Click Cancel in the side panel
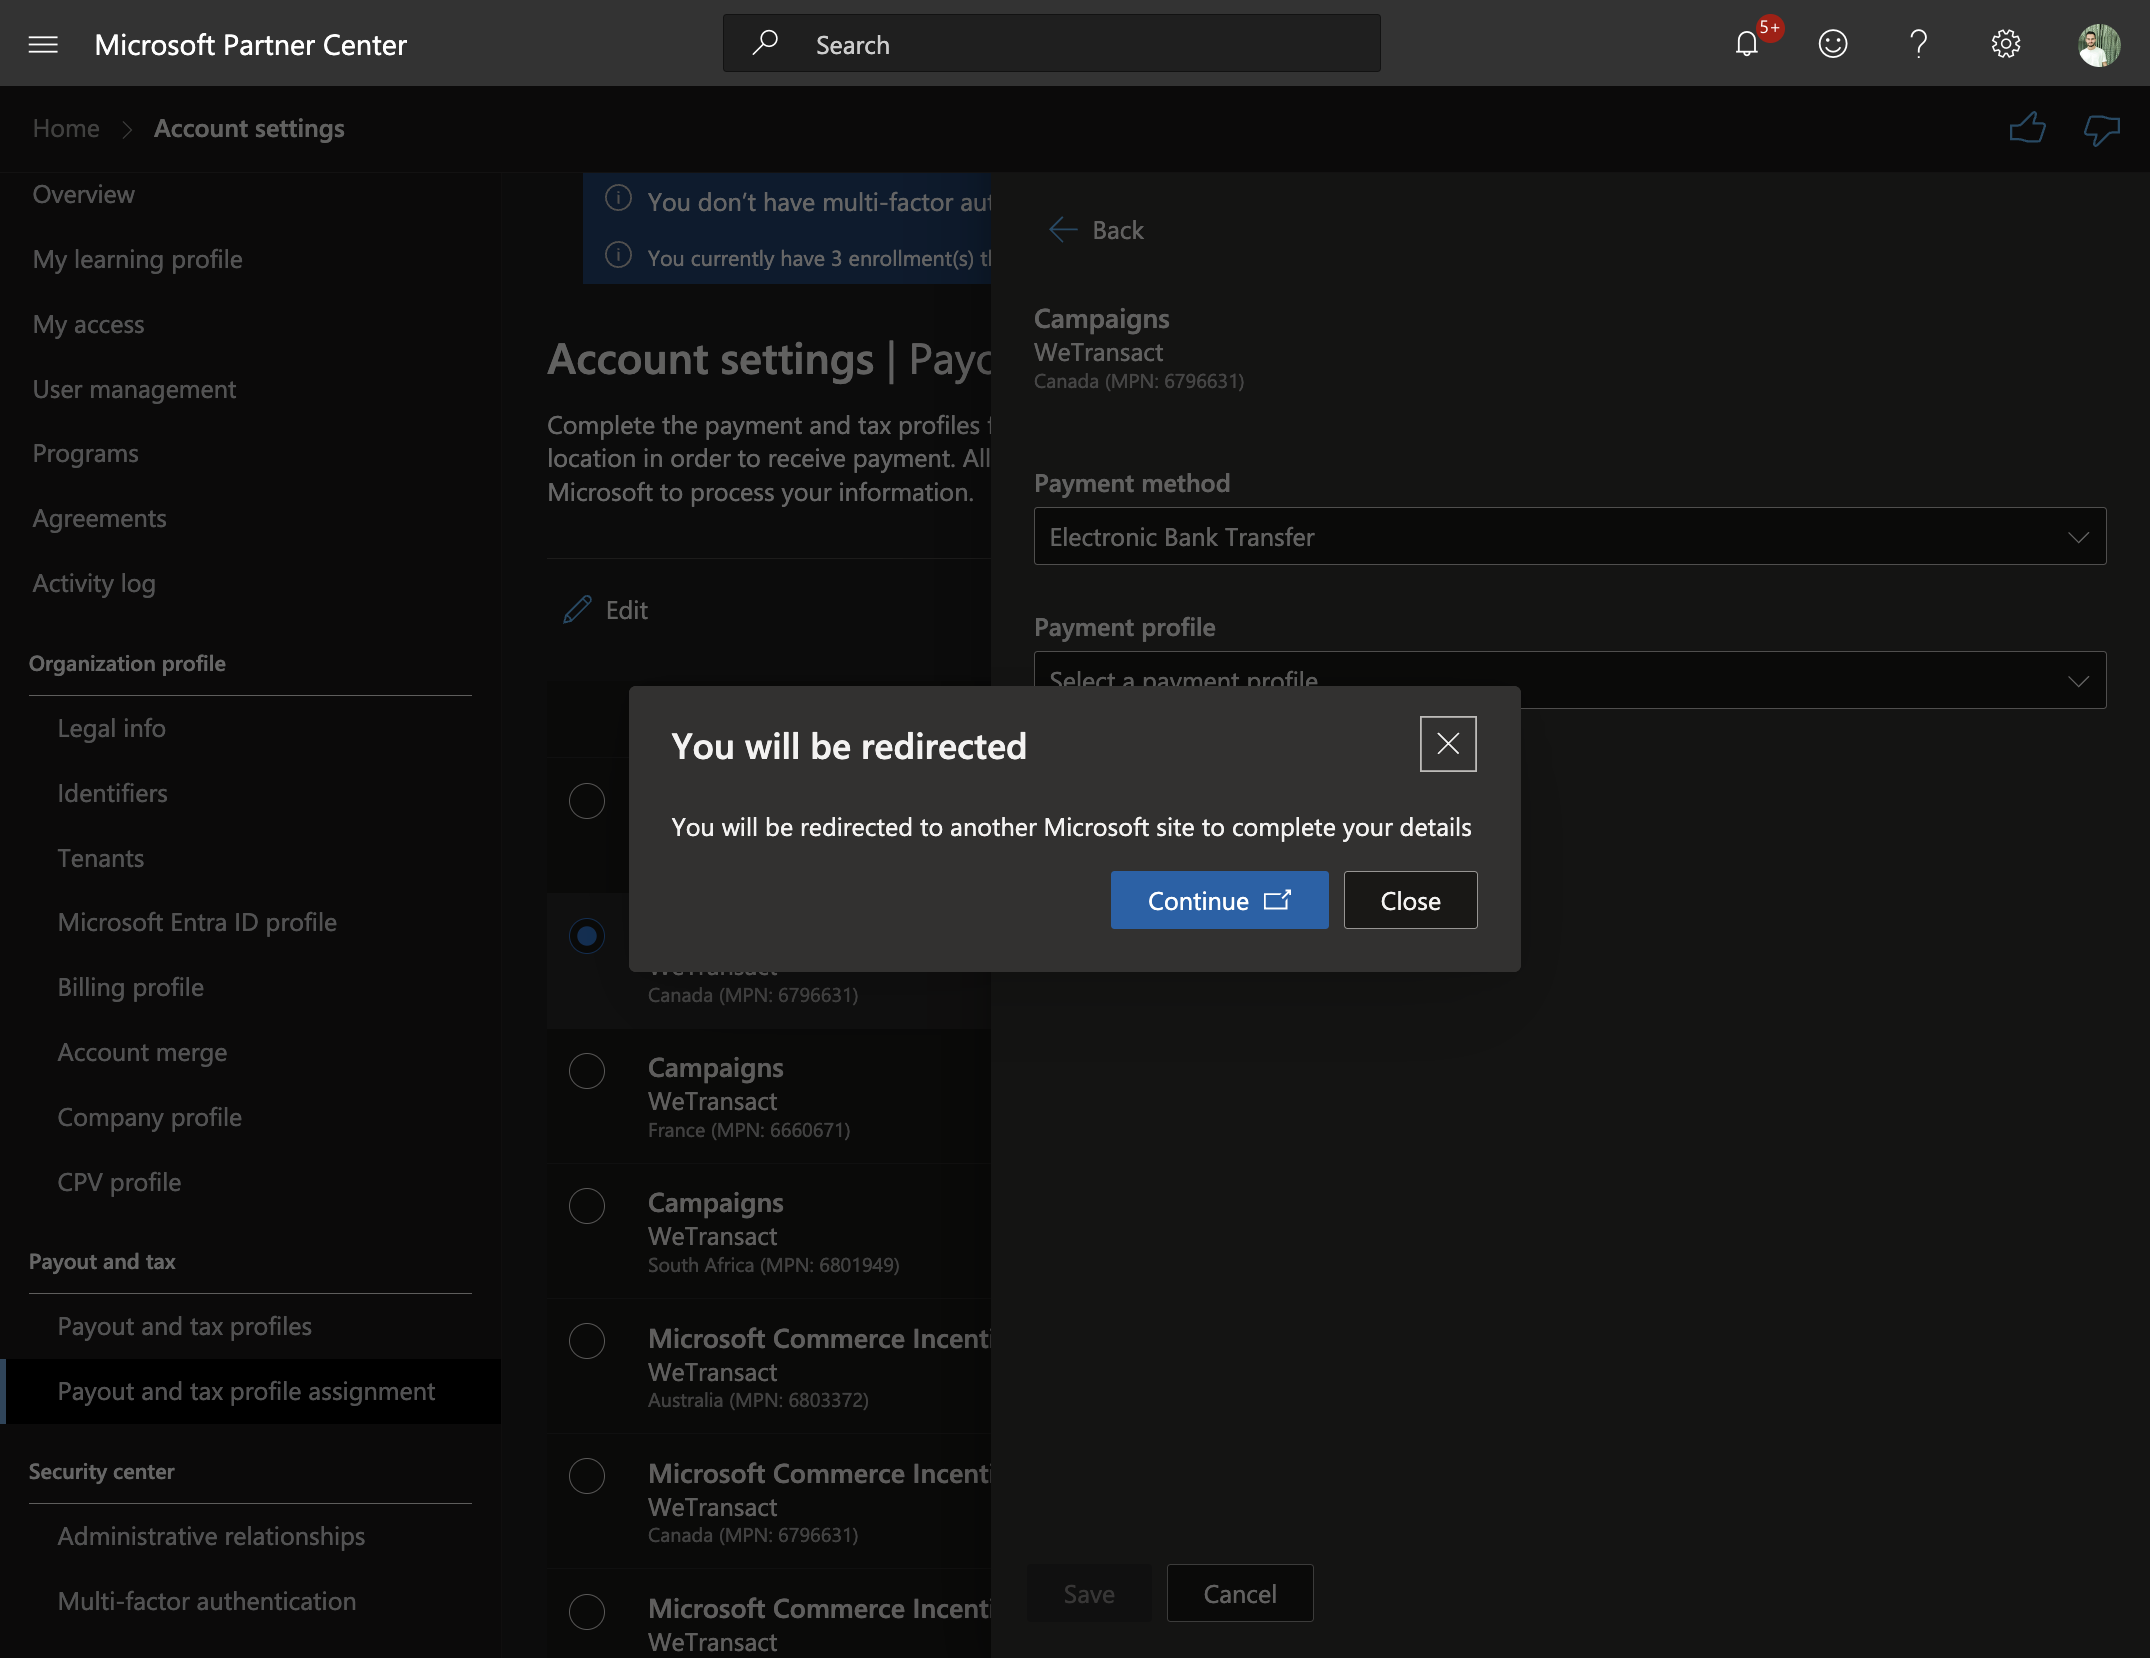Viewport: 2150px width, 1658px height. [x=1239, y=1593]
